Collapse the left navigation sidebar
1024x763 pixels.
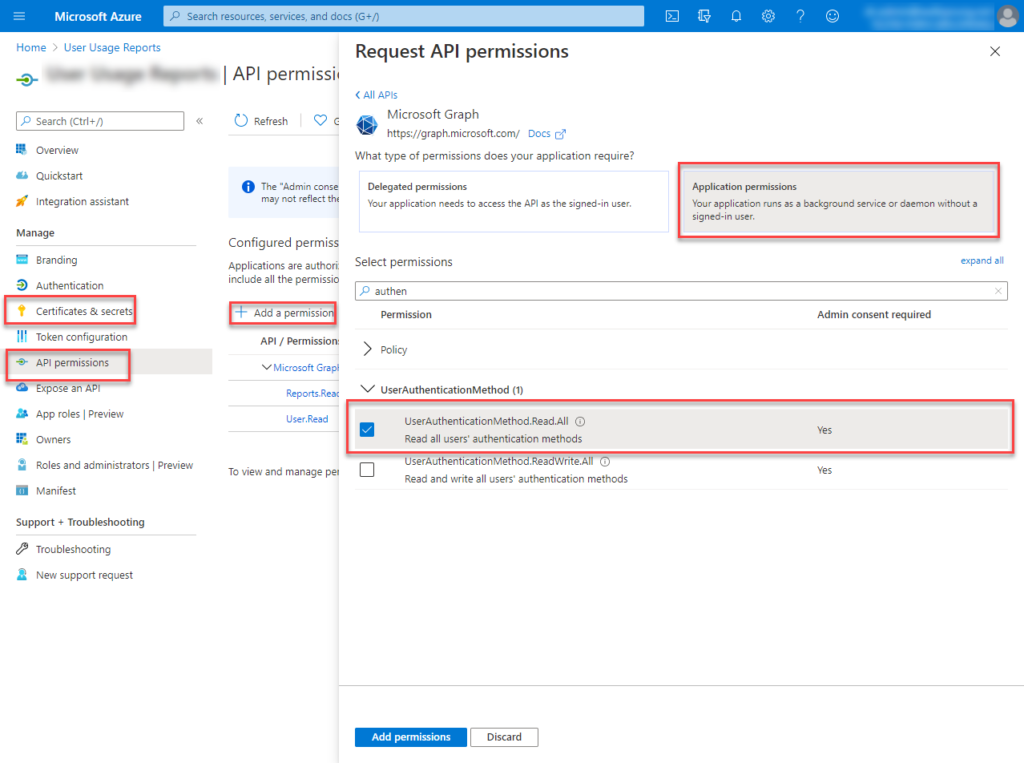[200, 121]
